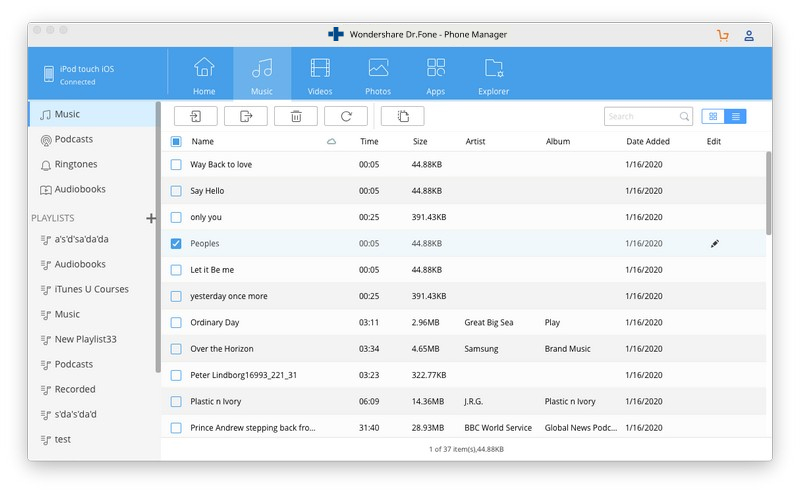Click the export music toolbar button
Image resolution: width=800 pixels, height=494 pixels.
(246, 116)
